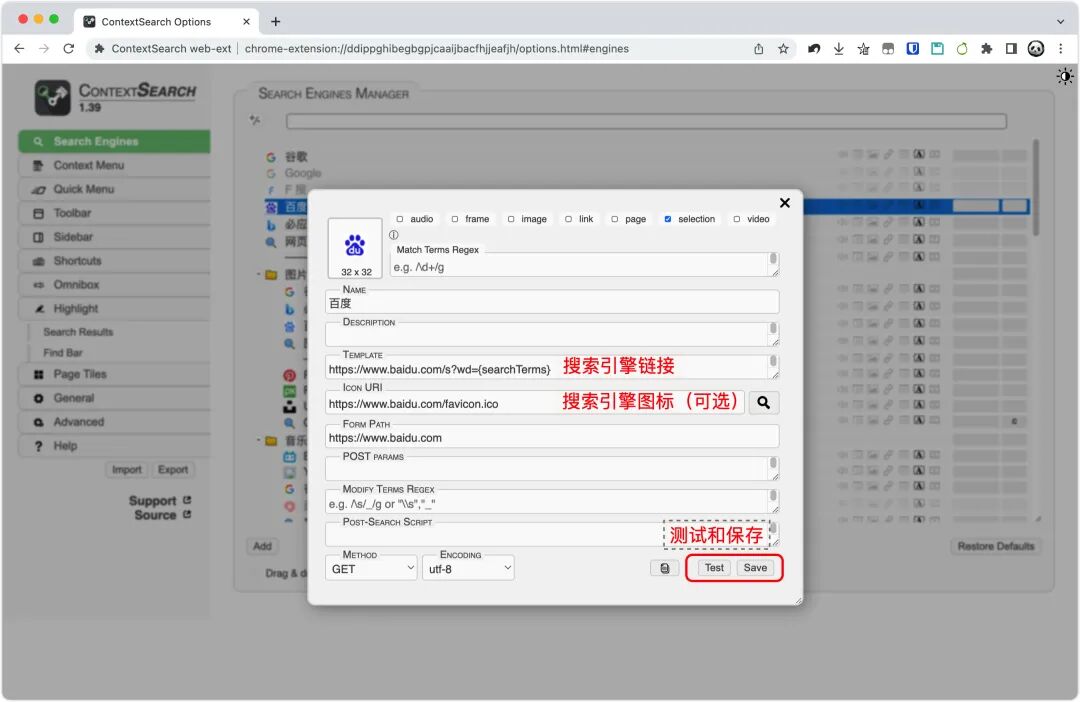This screenshot has height=702, width=1080.
Task: Click the wand icon beside the manager search bar
Action: tap(256, 121)
